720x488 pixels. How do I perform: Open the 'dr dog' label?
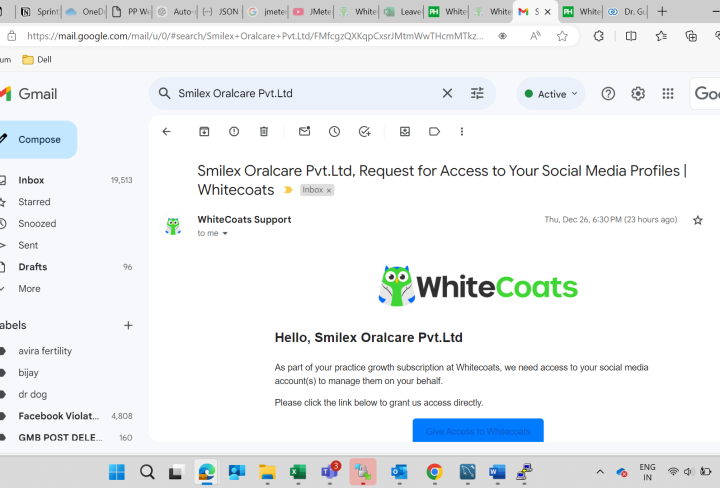click(x=33, y=394)
